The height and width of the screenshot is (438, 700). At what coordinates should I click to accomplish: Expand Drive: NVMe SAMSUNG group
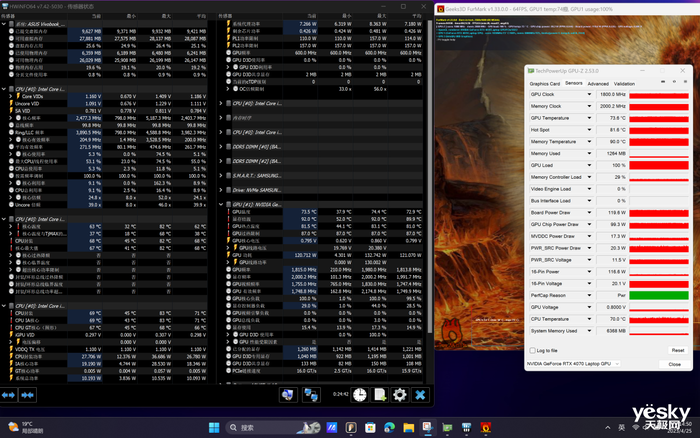pos(221,190)
